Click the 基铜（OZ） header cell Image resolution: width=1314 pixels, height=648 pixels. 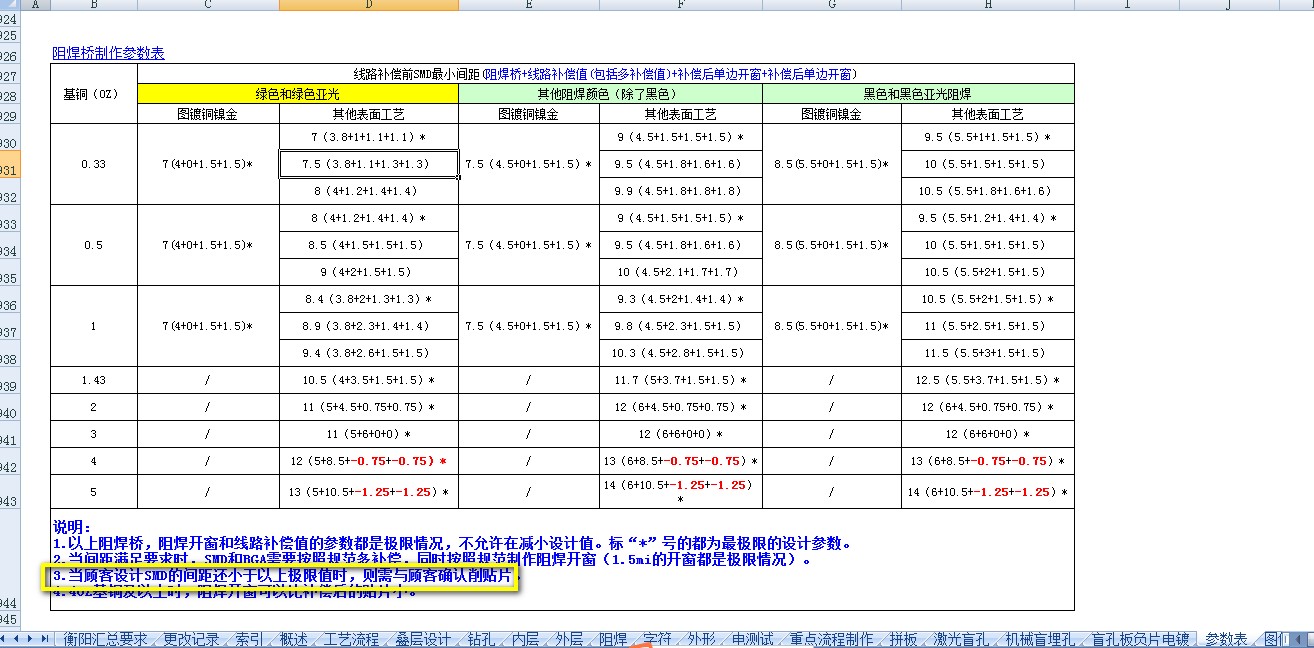(x=94, y=94)
